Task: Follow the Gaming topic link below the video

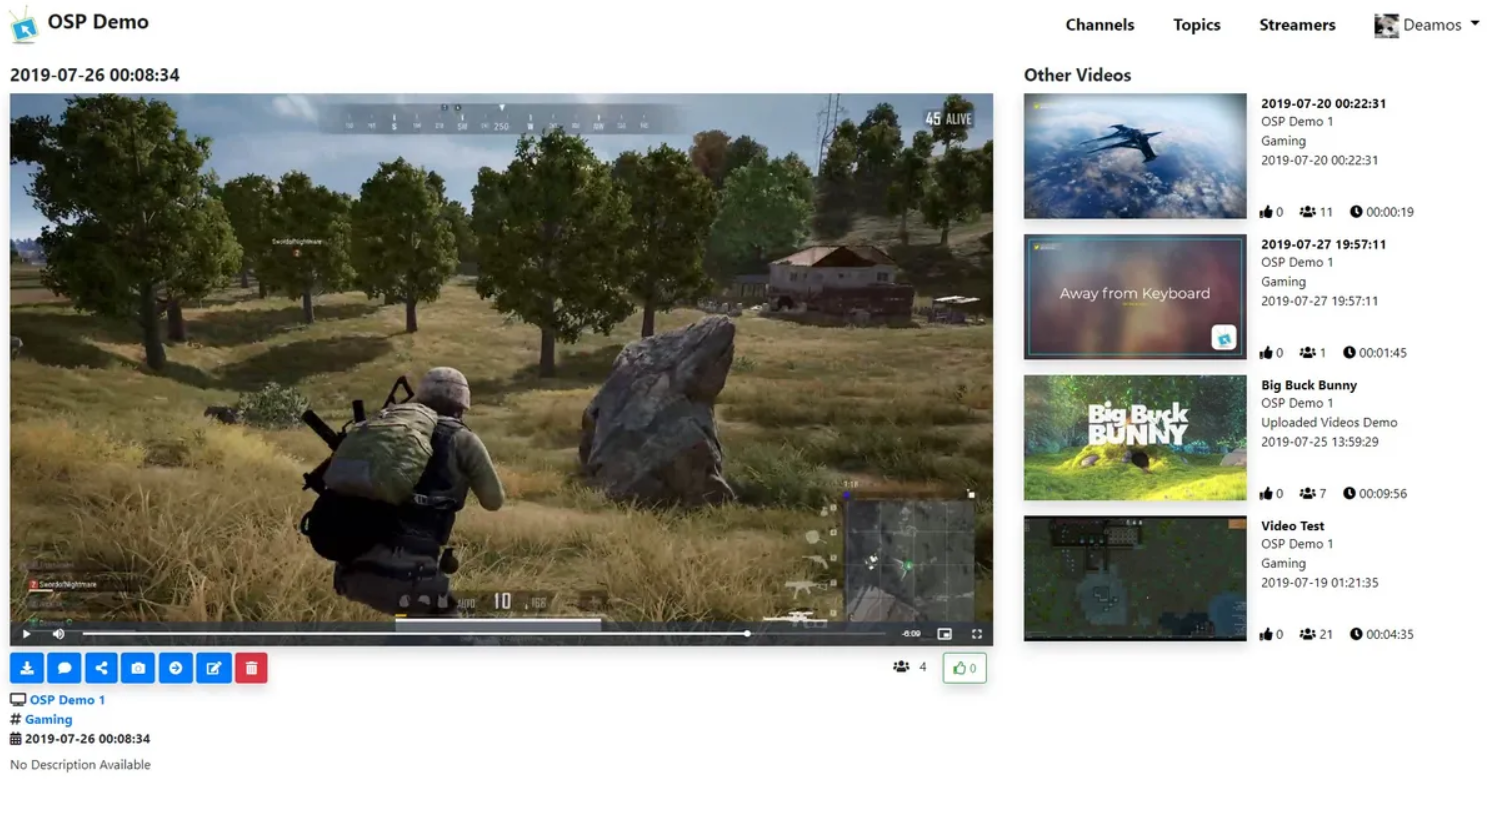Action: (48, 719)
